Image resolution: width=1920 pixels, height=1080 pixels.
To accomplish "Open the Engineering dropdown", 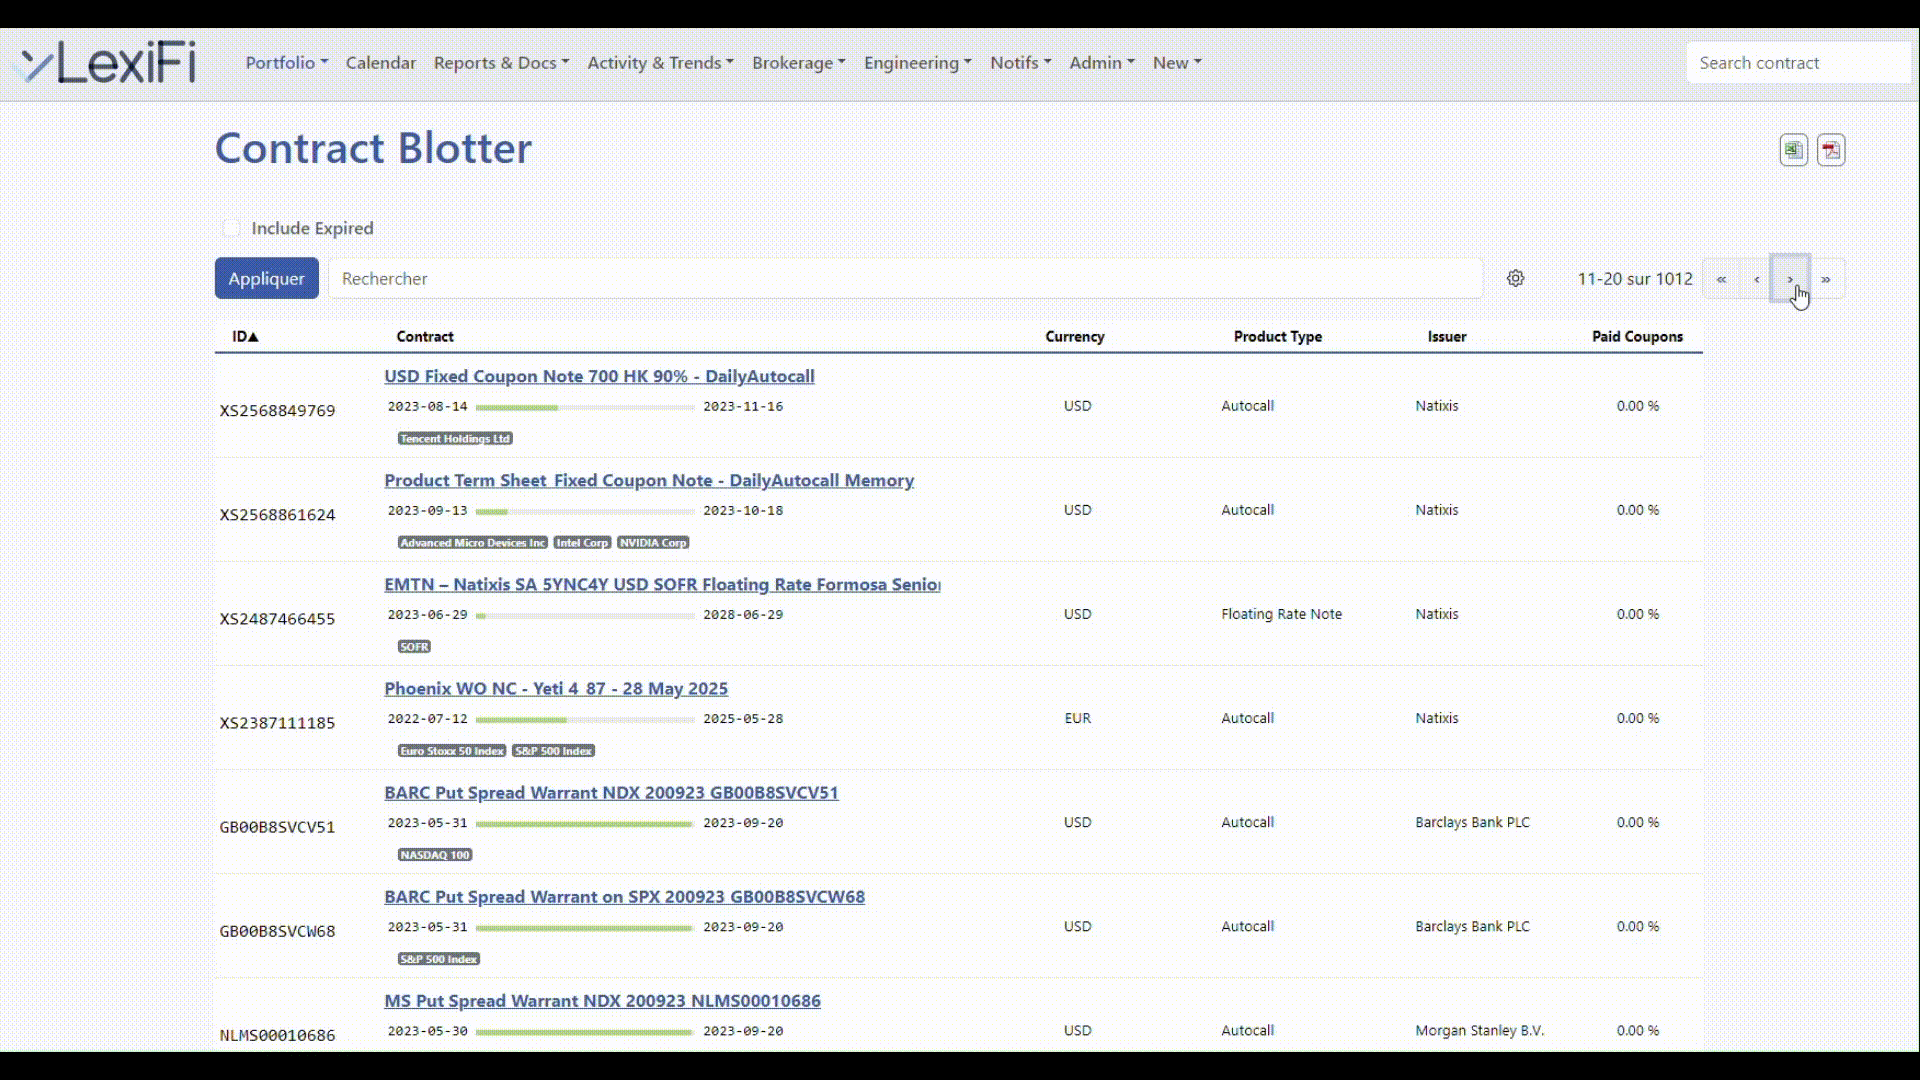I will 917,62.
